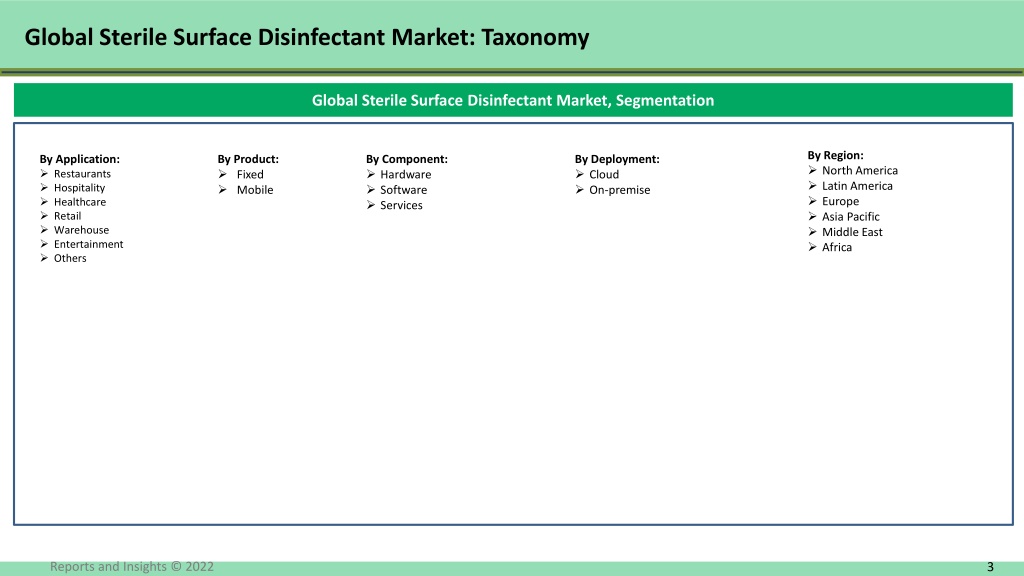Click the slide title 'Global Sterile Surface Disinfectant Market: Taxonomy'
The width and height of the screenshot is (1024, 576).
(306, 37)
